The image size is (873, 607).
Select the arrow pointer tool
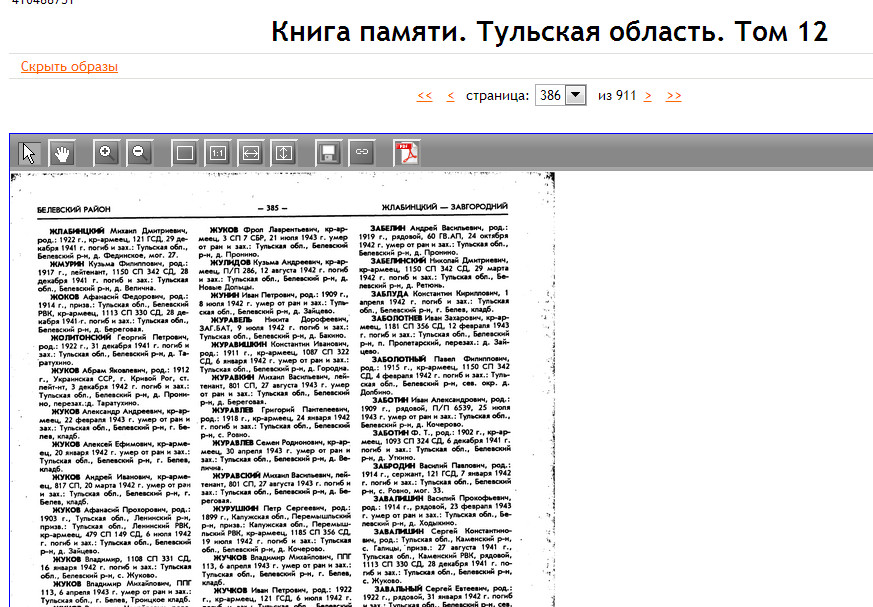(29, 153)
